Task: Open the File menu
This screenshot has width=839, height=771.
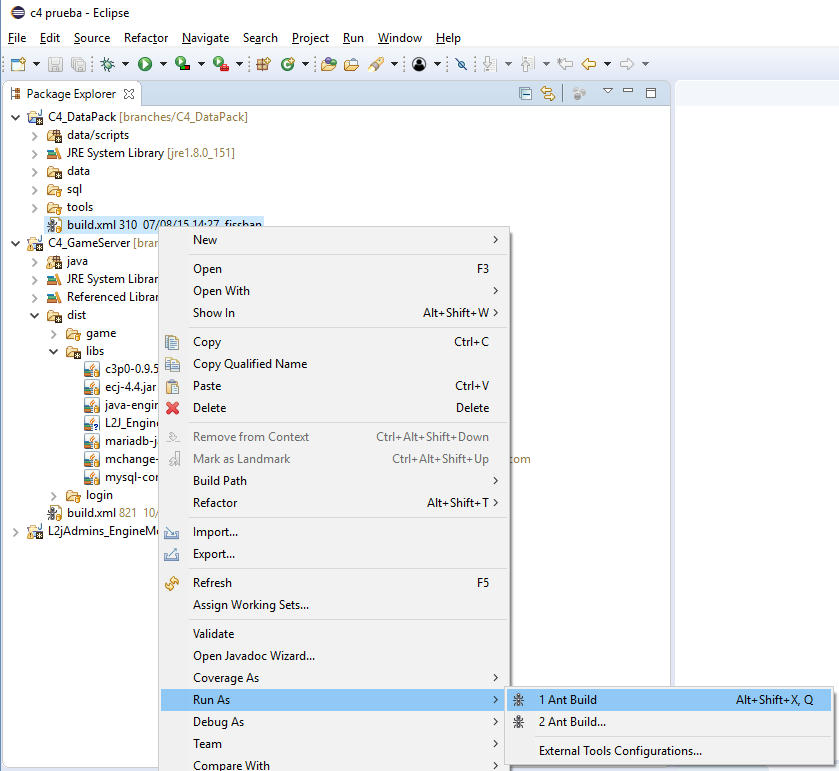Action: point(17,38)
